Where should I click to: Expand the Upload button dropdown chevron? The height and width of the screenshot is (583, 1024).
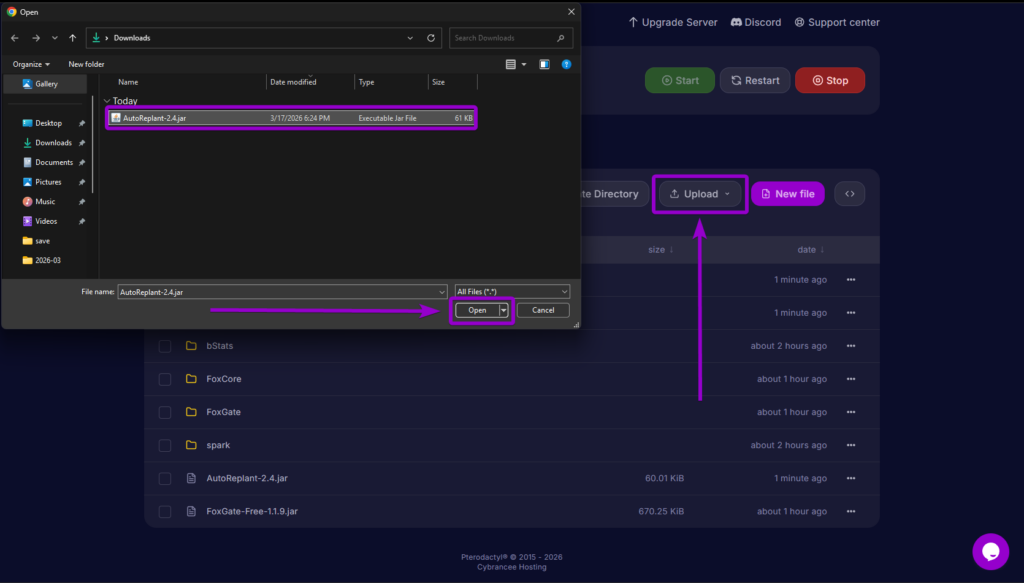(x=728, y=193)
